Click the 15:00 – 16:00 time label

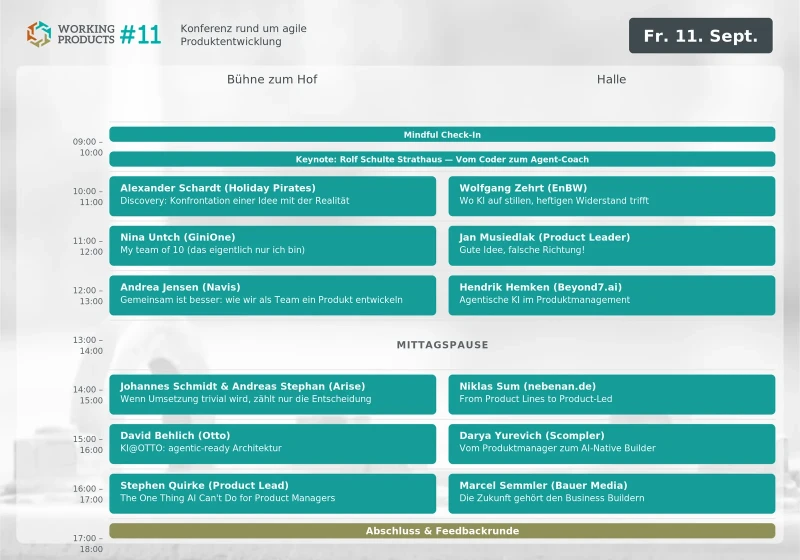(x=88, y=444)
